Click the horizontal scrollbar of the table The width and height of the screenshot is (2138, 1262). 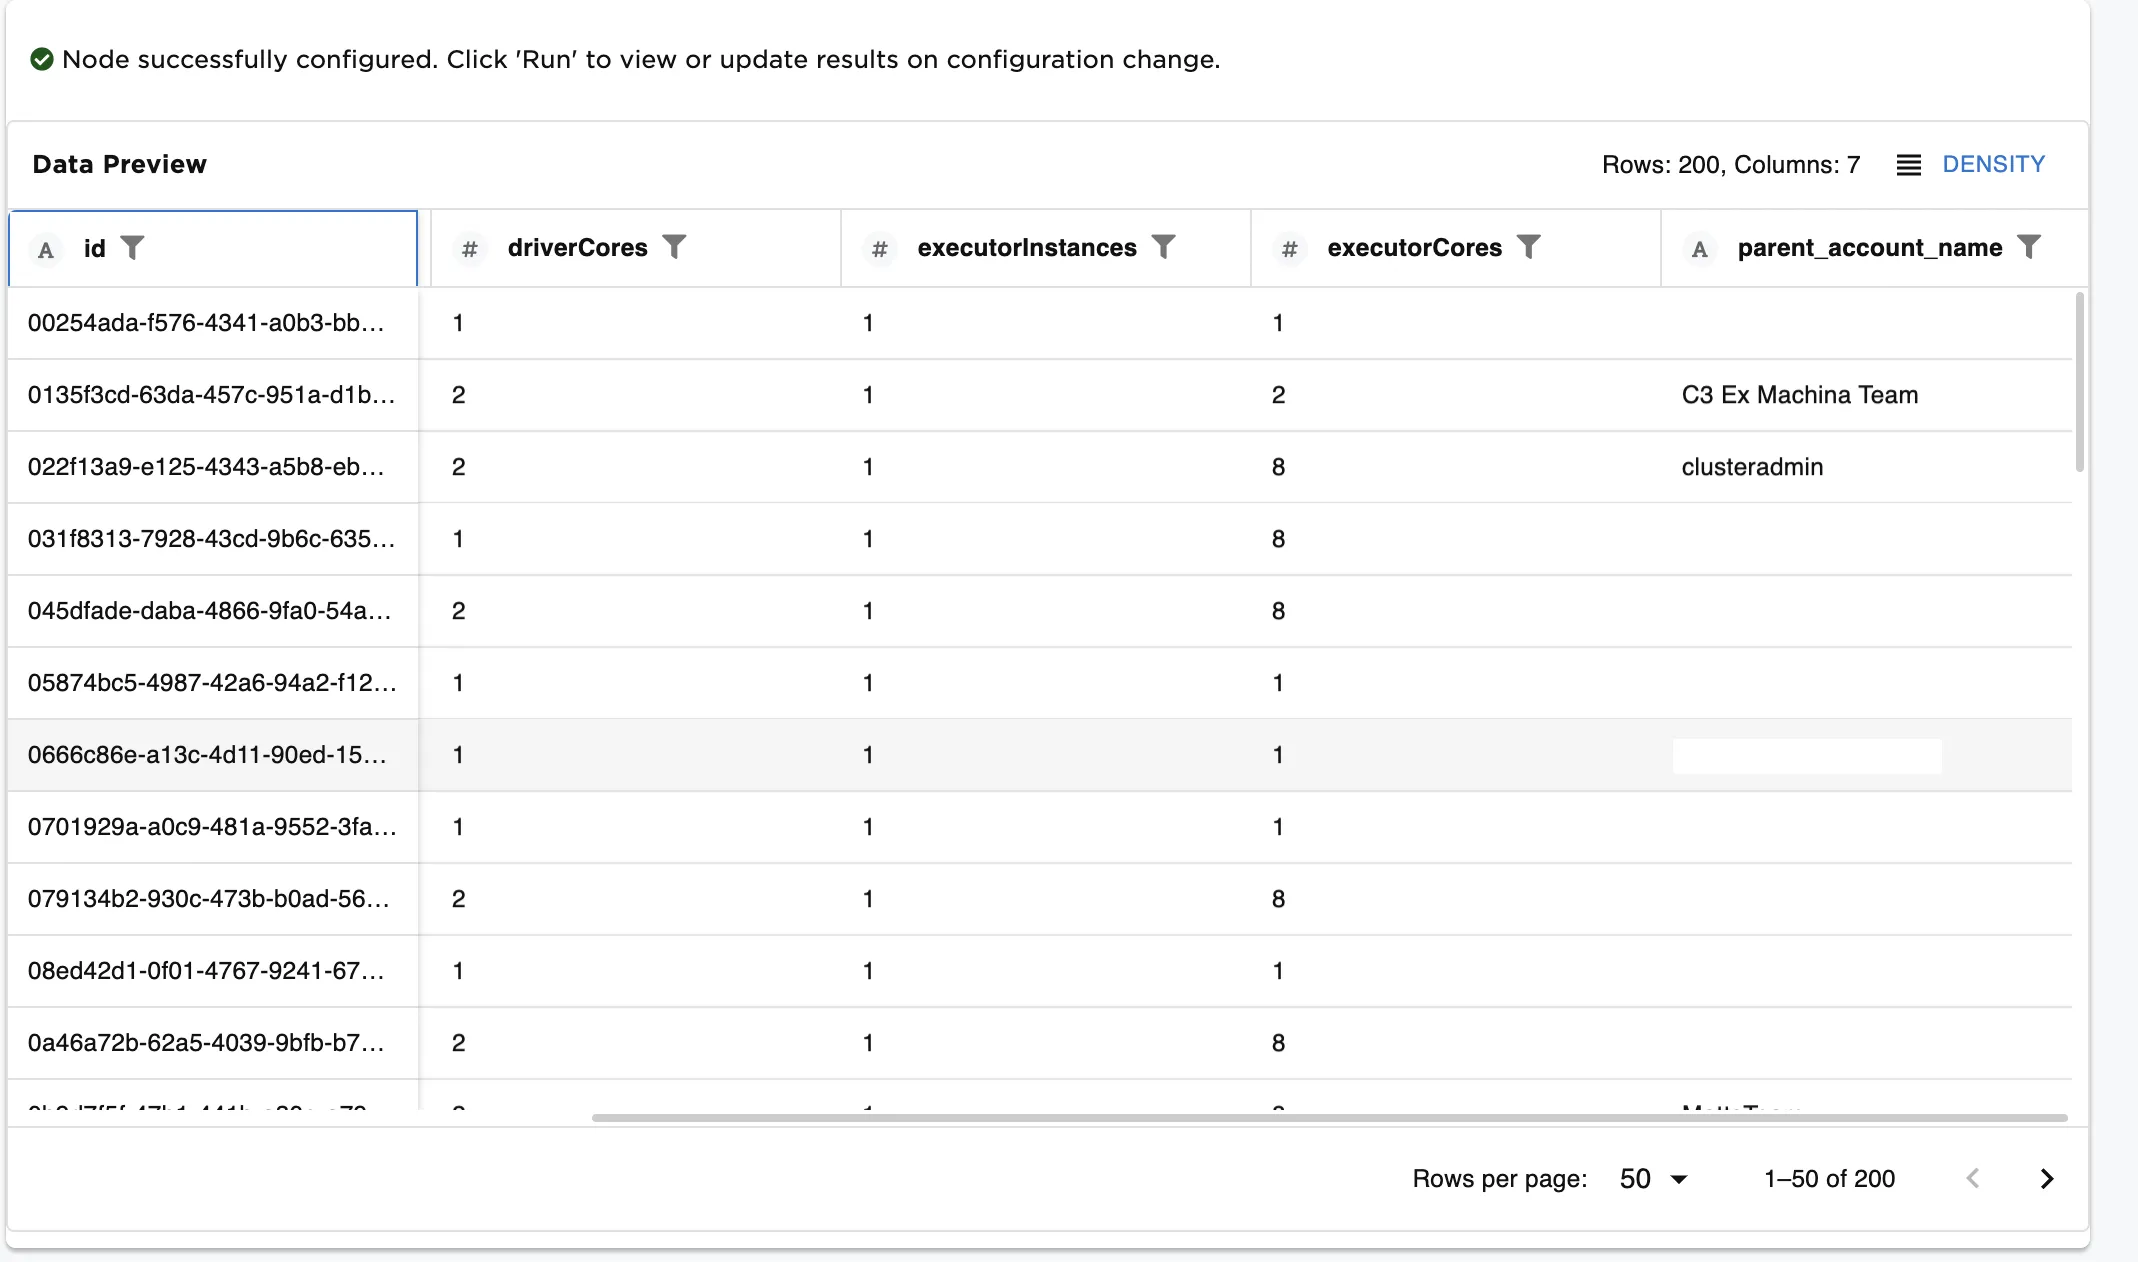point(1328,1118)
